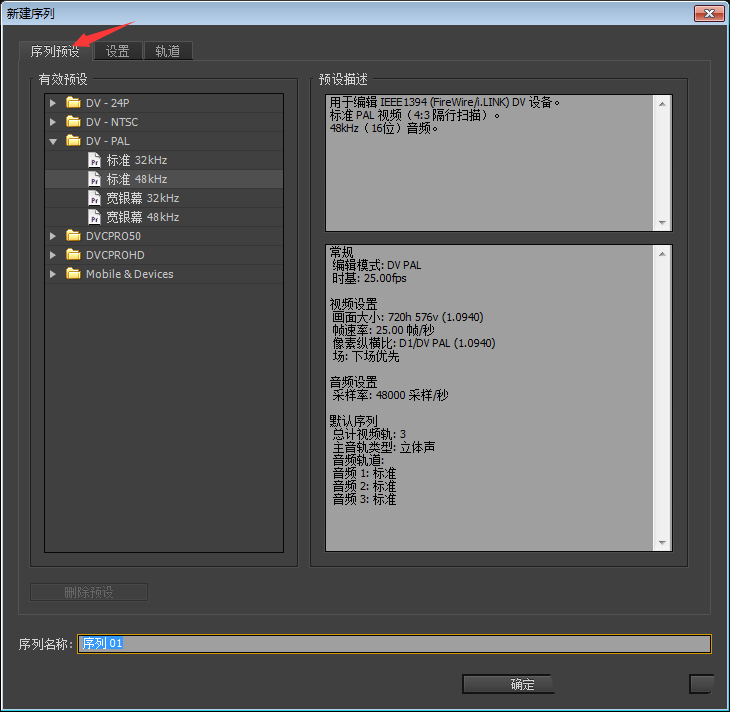
Task: Click the DV - NTSC folder icon
Action: [73, 122]
